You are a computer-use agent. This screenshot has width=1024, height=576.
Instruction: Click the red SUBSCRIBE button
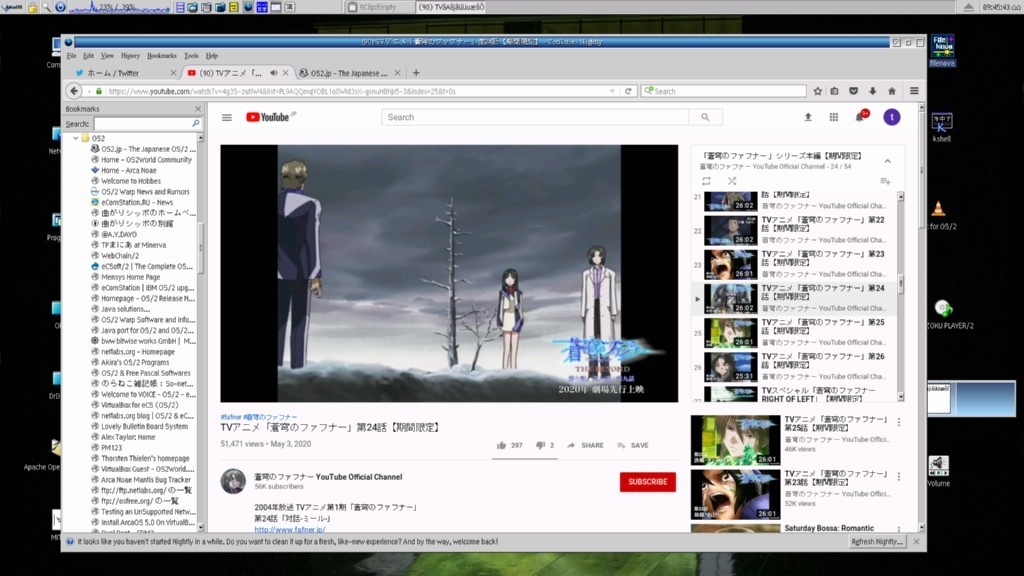coord(647,482)
